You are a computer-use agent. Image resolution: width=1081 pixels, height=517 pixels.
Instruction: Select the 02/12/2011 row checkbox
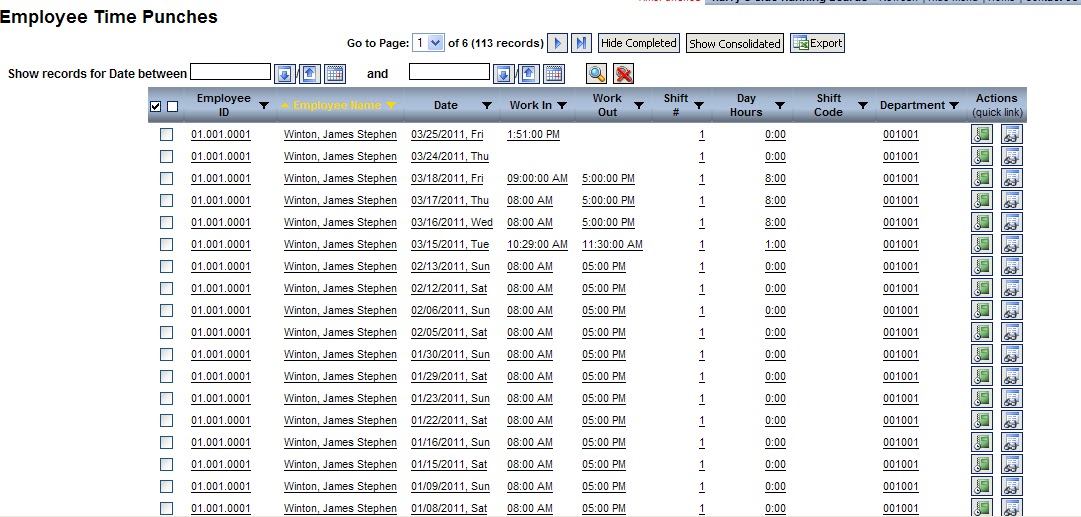click(166, 288)
